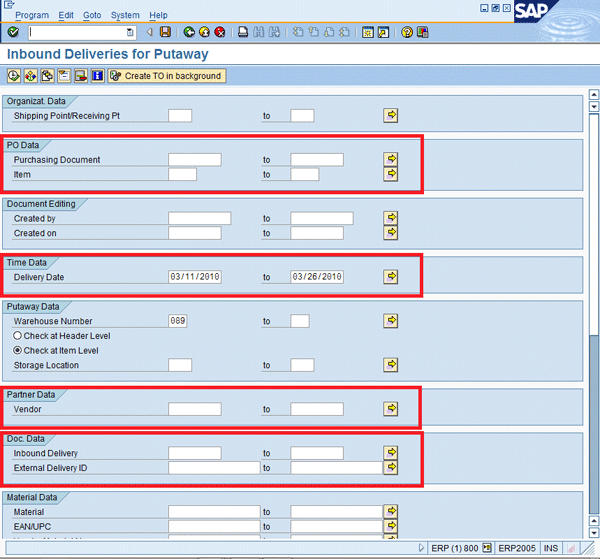Click Create TO in background button
The image size is (600, 559).
pos(167,76)
